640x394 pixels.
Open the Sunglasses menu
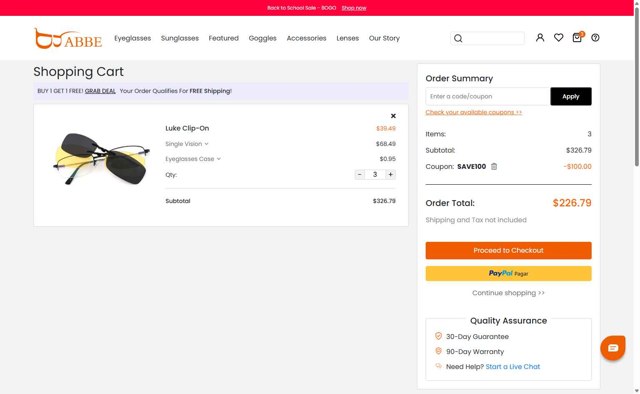180,38
